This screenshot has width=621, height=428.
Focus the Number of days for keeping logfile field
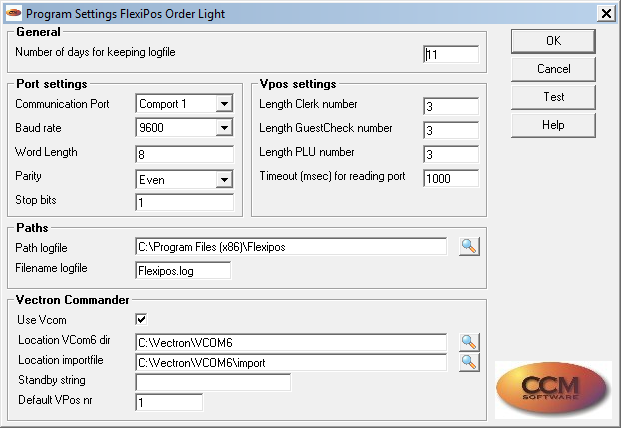tap(451, 54)
